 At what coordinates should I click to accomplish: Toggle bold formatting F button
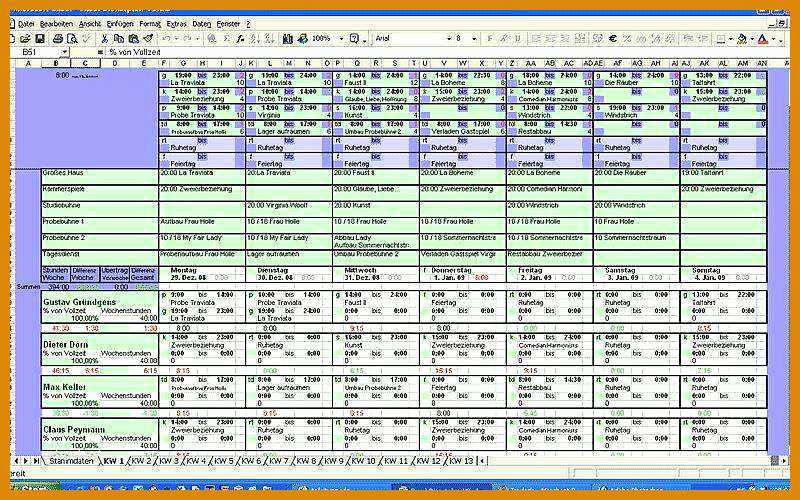(490, 39)
